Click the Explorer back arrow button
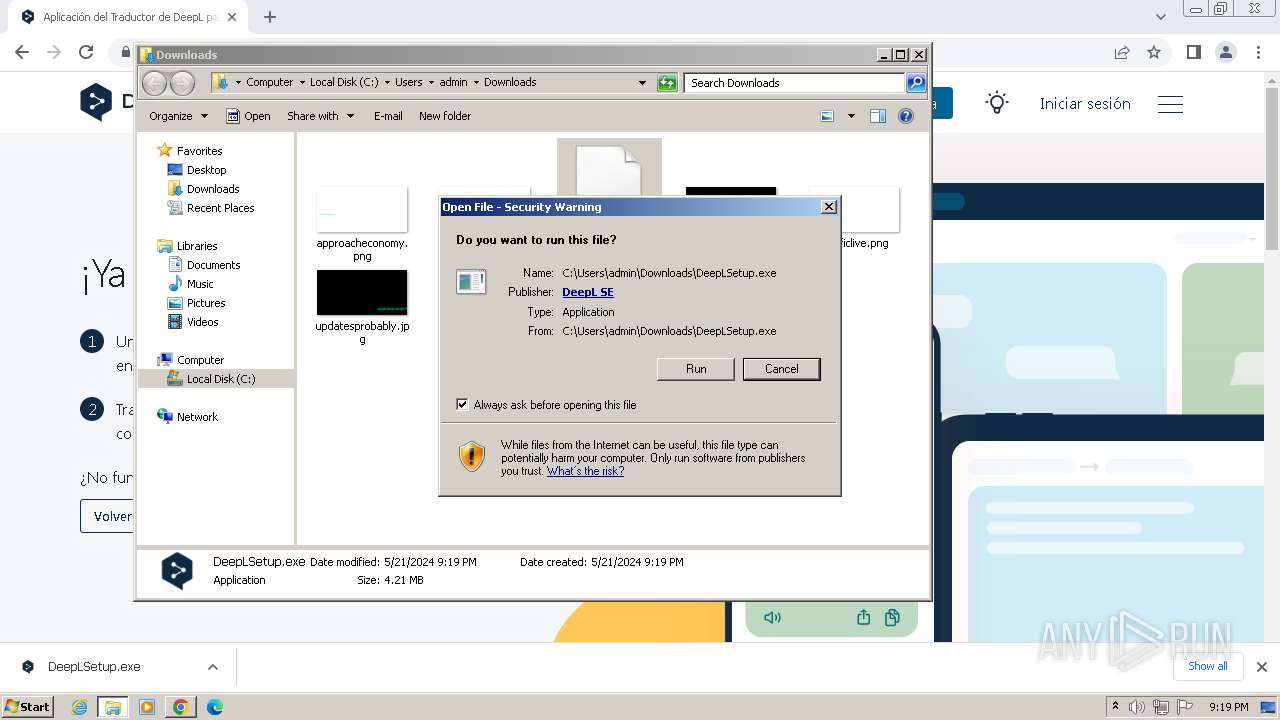Viewport: 1280px width, 720px height. point(155,83)
